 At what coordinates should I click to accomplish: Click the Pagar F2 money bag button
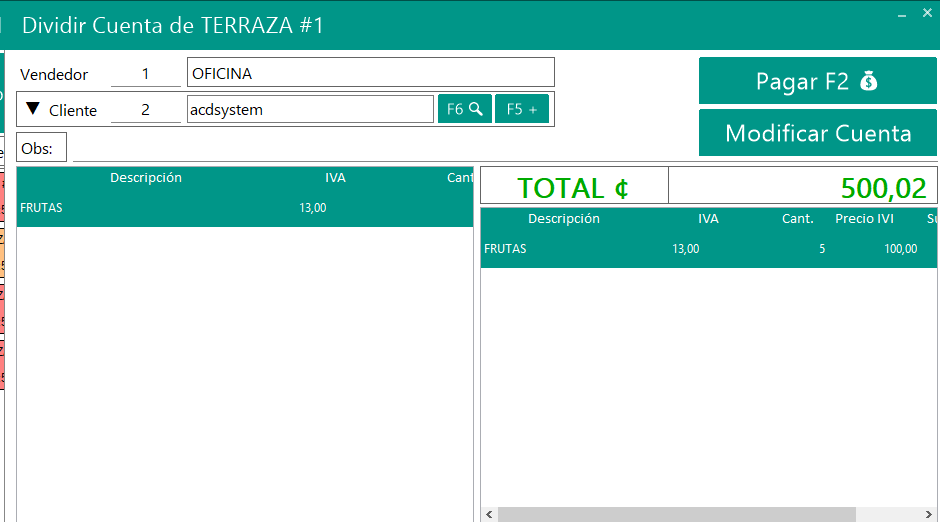point(817,81)
